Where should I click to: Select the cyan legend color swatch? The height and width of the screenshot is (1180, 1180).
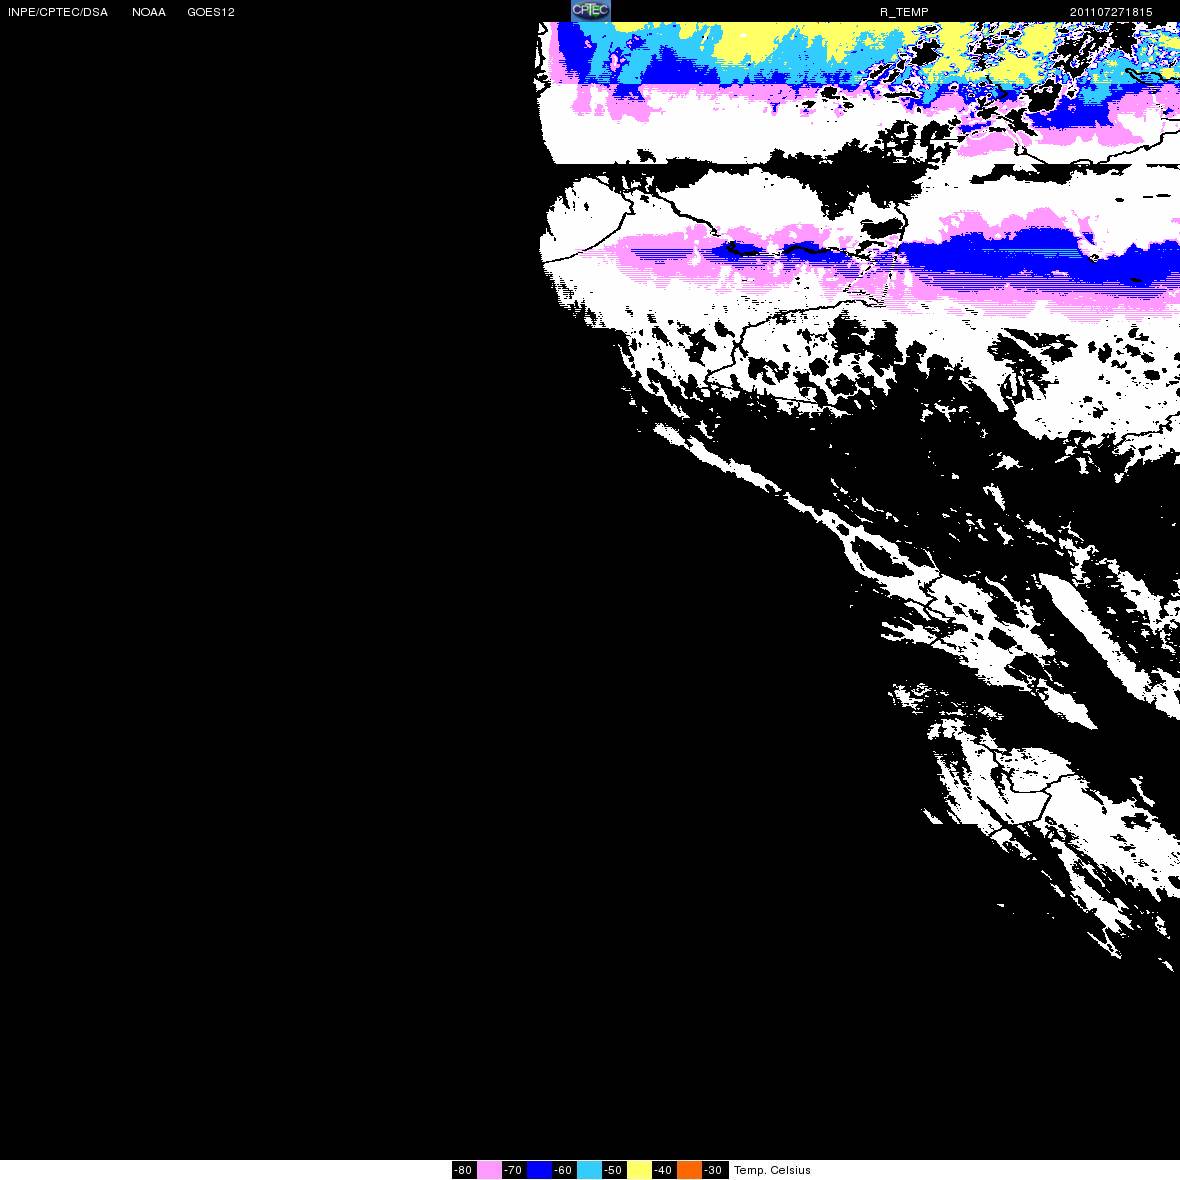[x=589, y=1170]
